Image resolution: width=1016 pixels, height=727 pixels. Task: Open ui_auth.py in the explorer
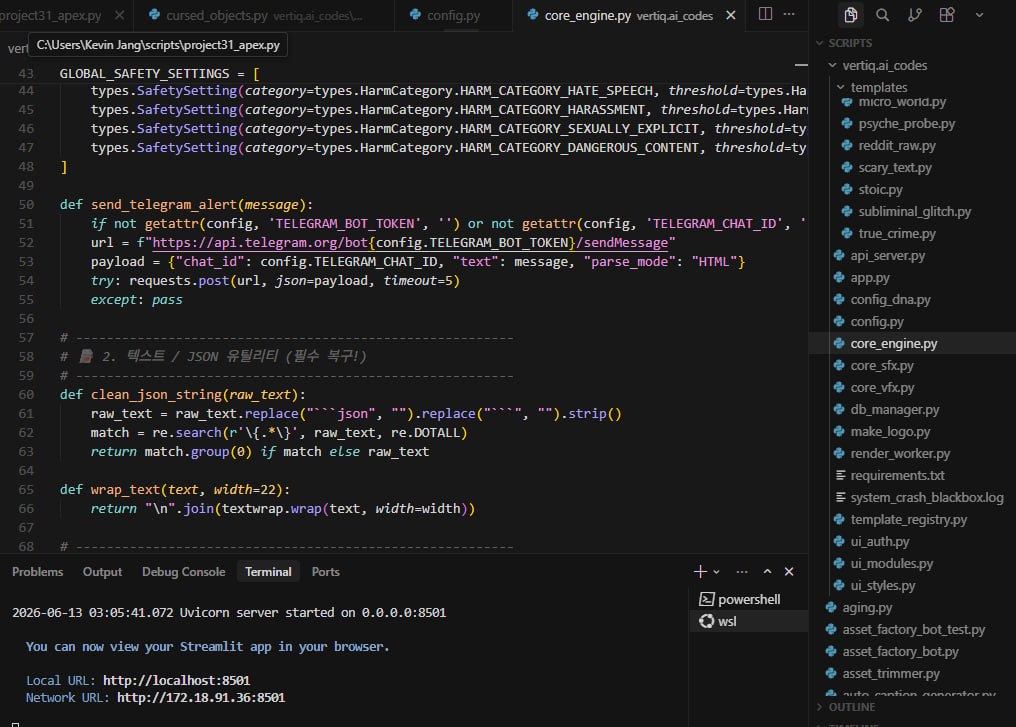click(x=879, y=542)
